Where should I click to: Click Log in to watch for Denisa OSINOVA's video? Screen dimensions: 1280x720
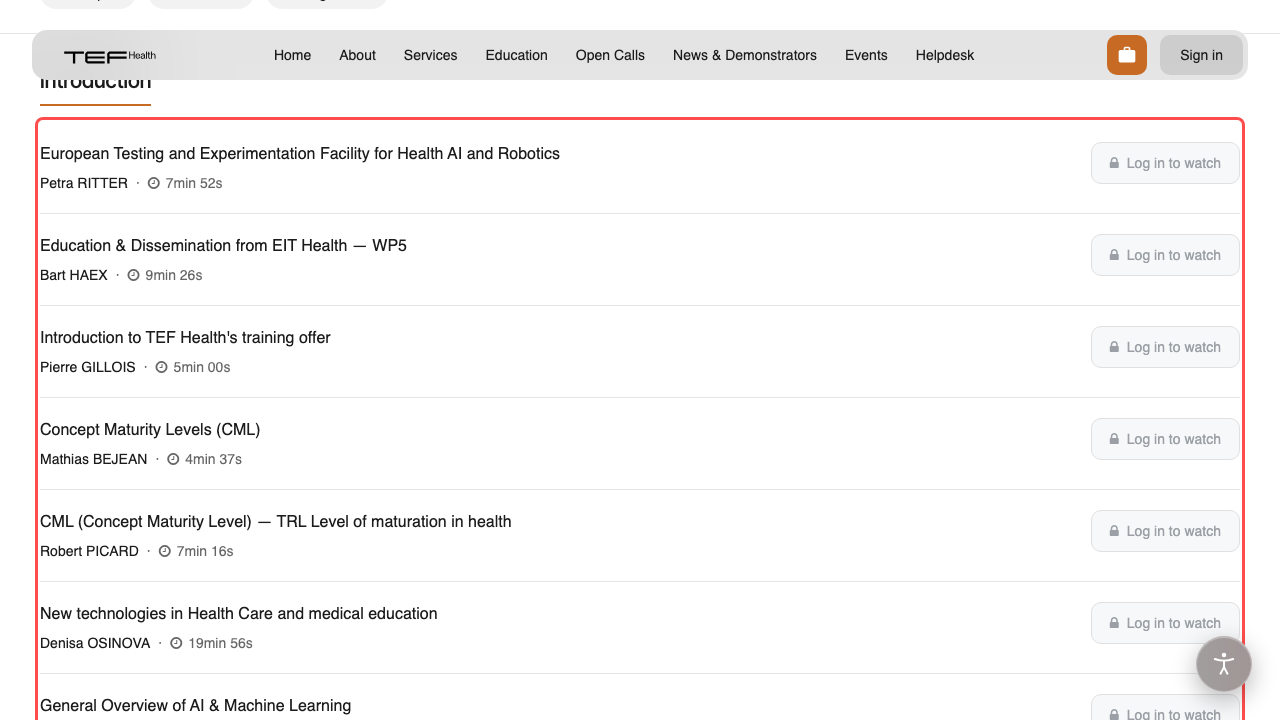[1165, 623]
